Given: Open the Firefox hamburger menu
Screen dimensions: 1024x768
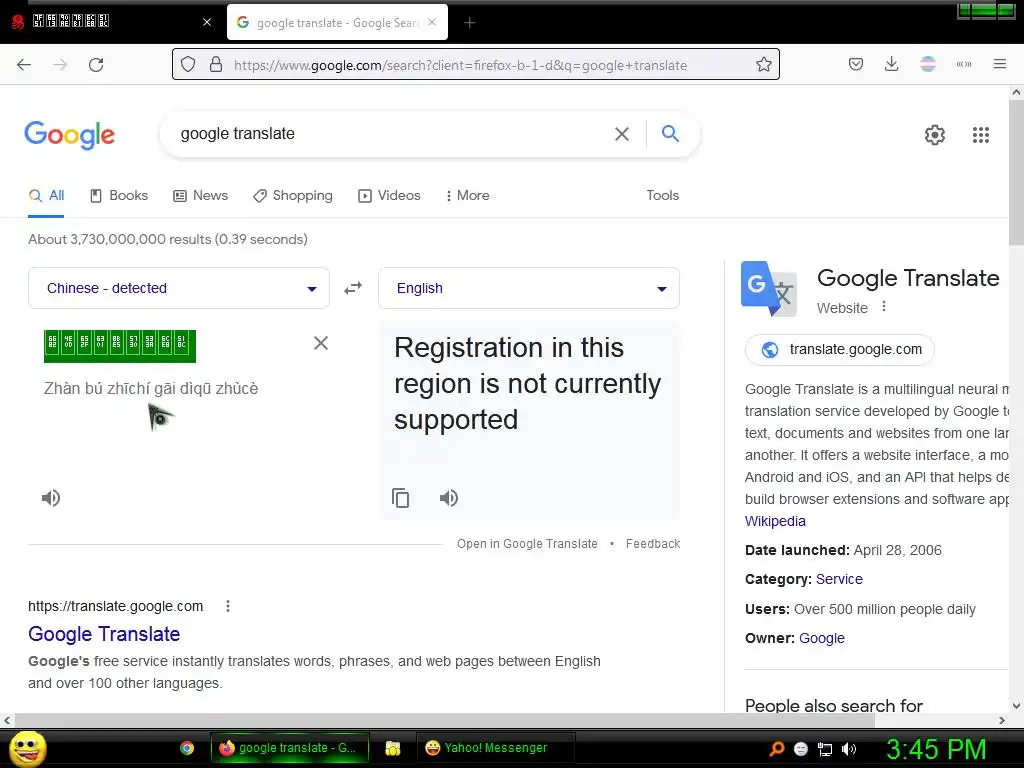Looking at the screenshot, I should (x=999, y=64).
